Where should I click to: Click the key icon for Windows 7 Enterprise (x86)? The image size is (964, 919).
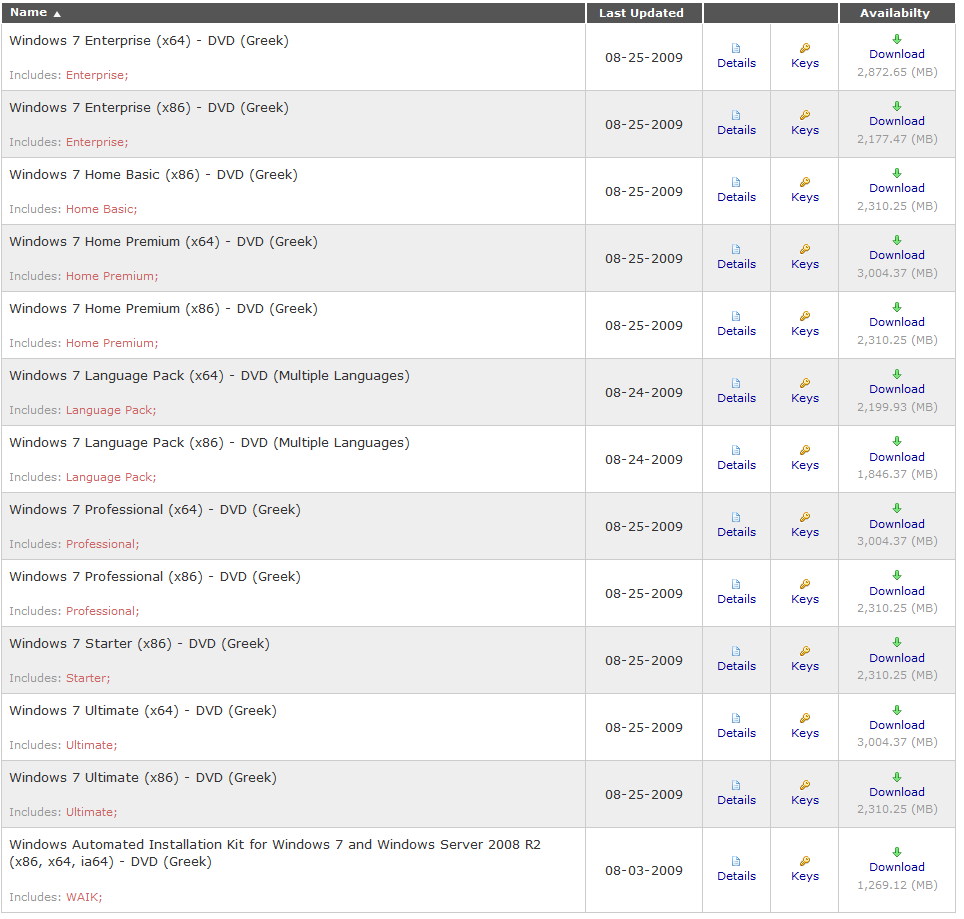point(804,115)
